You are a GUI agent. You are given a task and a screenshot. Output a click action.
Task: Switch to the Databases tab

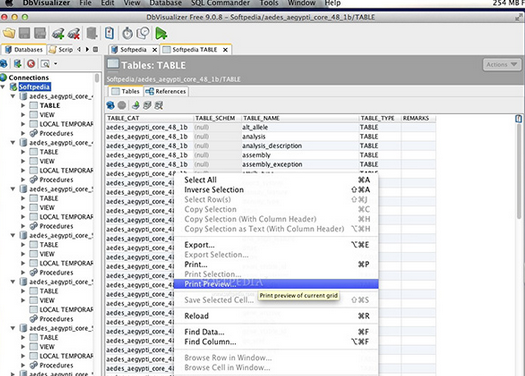[x=24, y=50]
